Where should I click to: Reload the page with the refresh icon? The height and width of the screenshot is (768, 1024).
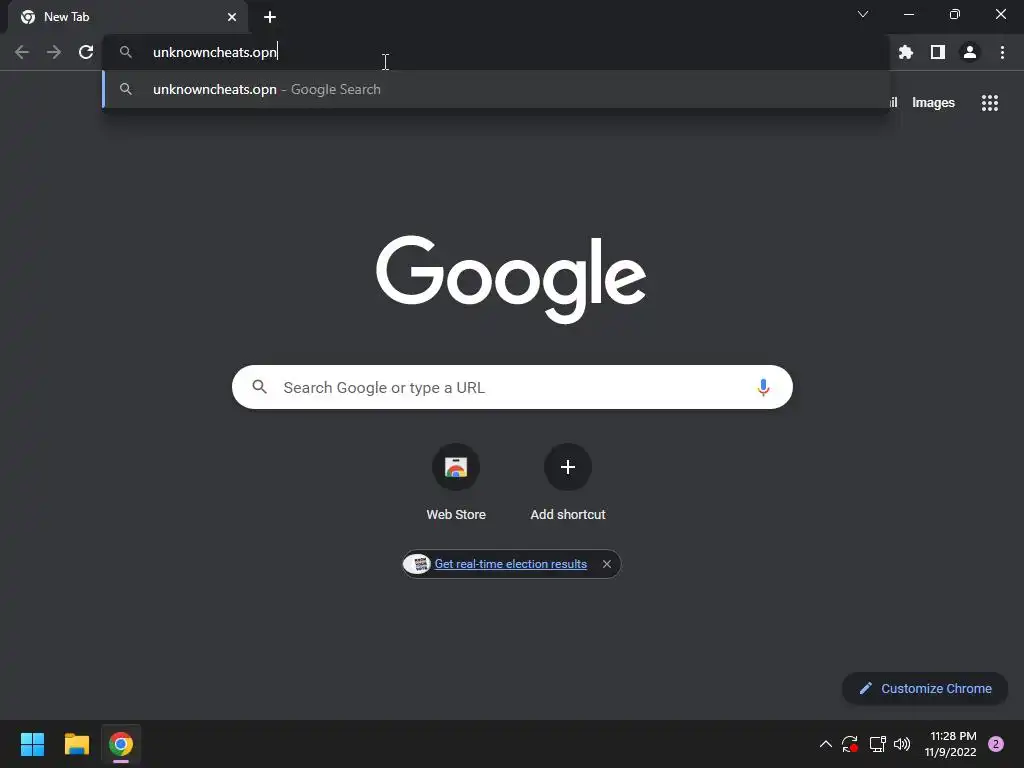click(86, 52)
